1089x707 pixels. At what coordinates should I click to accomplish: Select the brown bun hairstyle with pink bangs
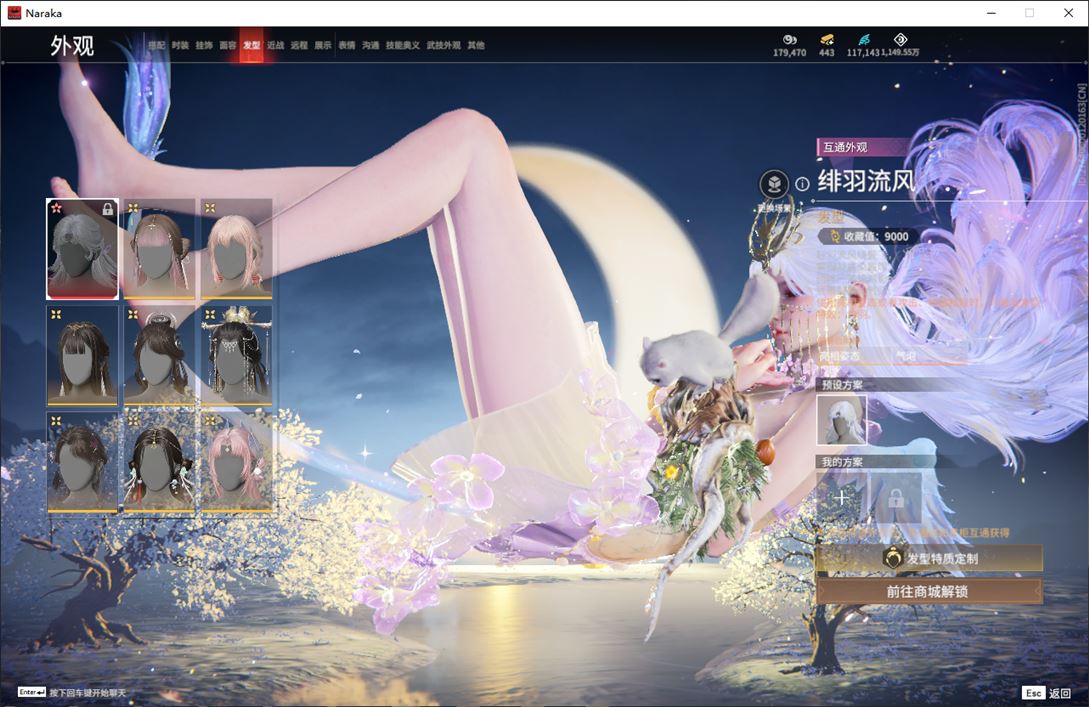coord(159,249)
